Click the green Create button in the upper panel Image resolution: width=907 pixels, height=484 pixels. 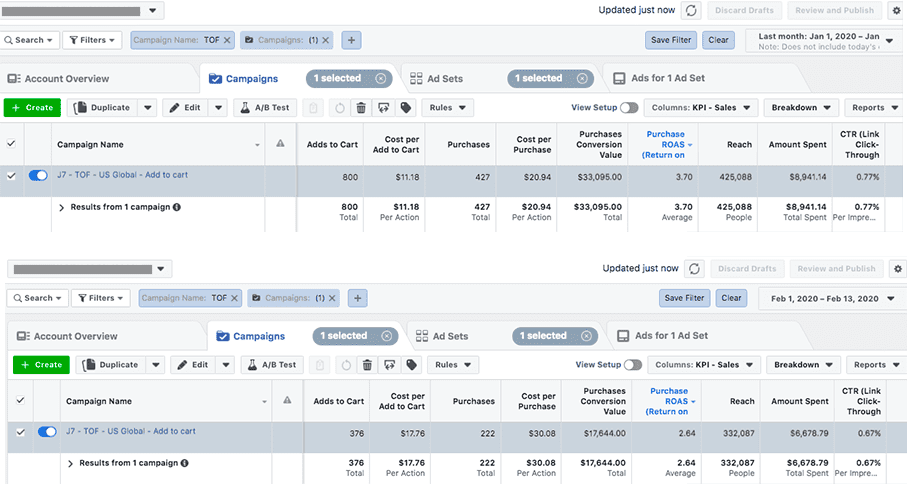click(32, 108)
